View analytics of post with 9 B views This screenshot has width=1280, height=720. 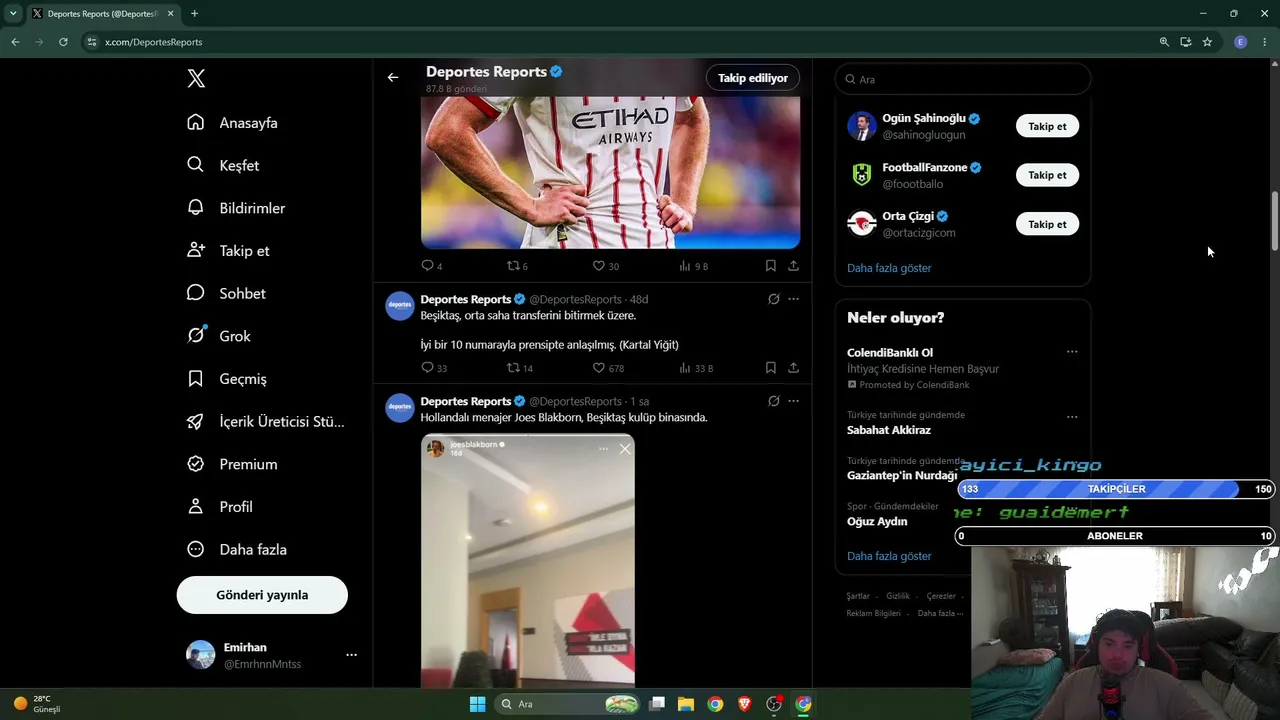click(x=693, y=266)
